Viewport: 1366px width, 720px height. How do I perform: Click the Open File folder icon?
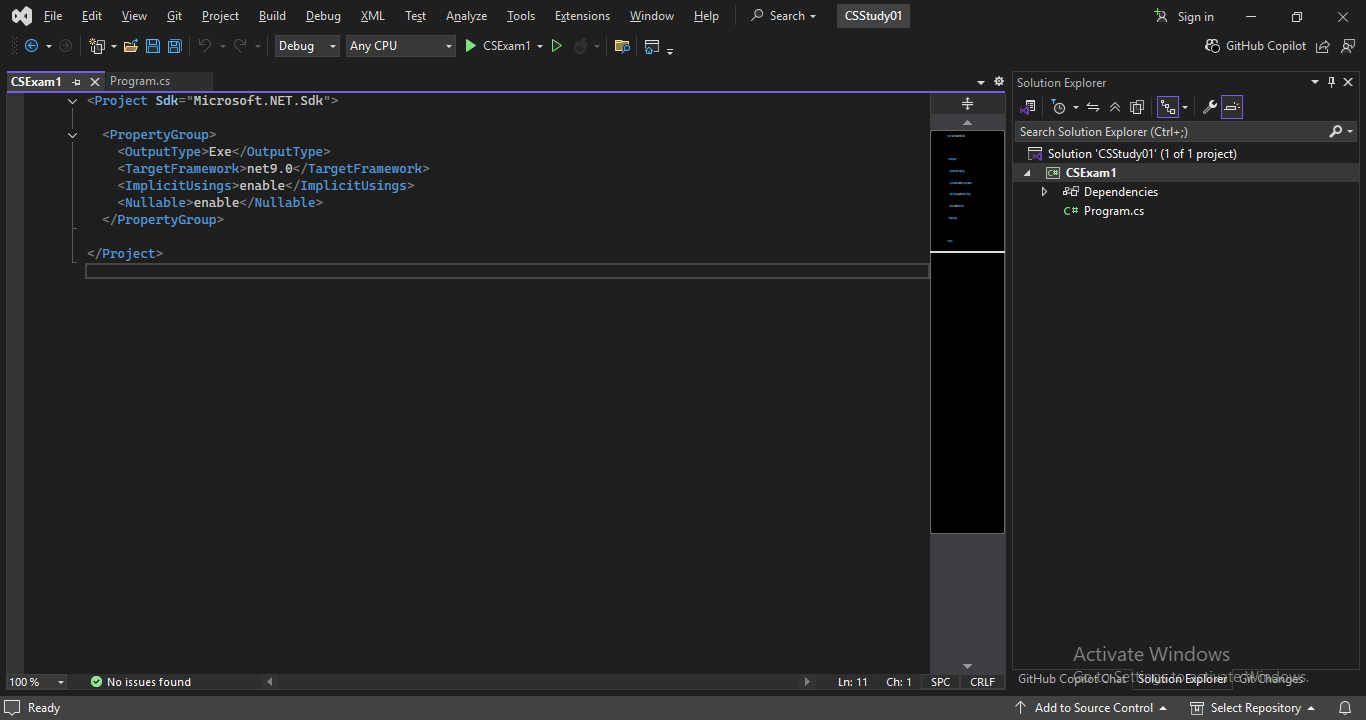coord(131,46)
